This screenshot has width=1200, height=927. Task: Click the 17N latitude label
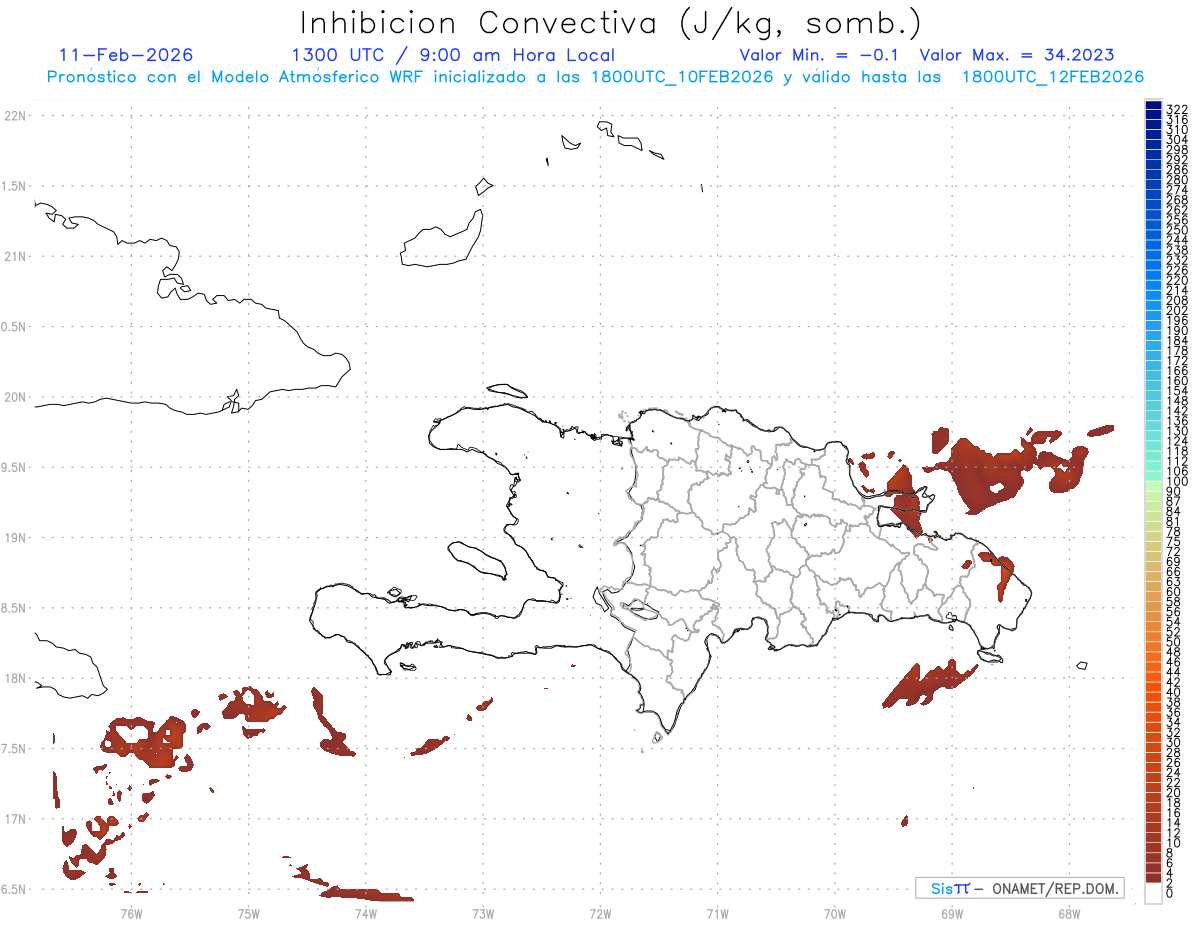coord(15,818)
